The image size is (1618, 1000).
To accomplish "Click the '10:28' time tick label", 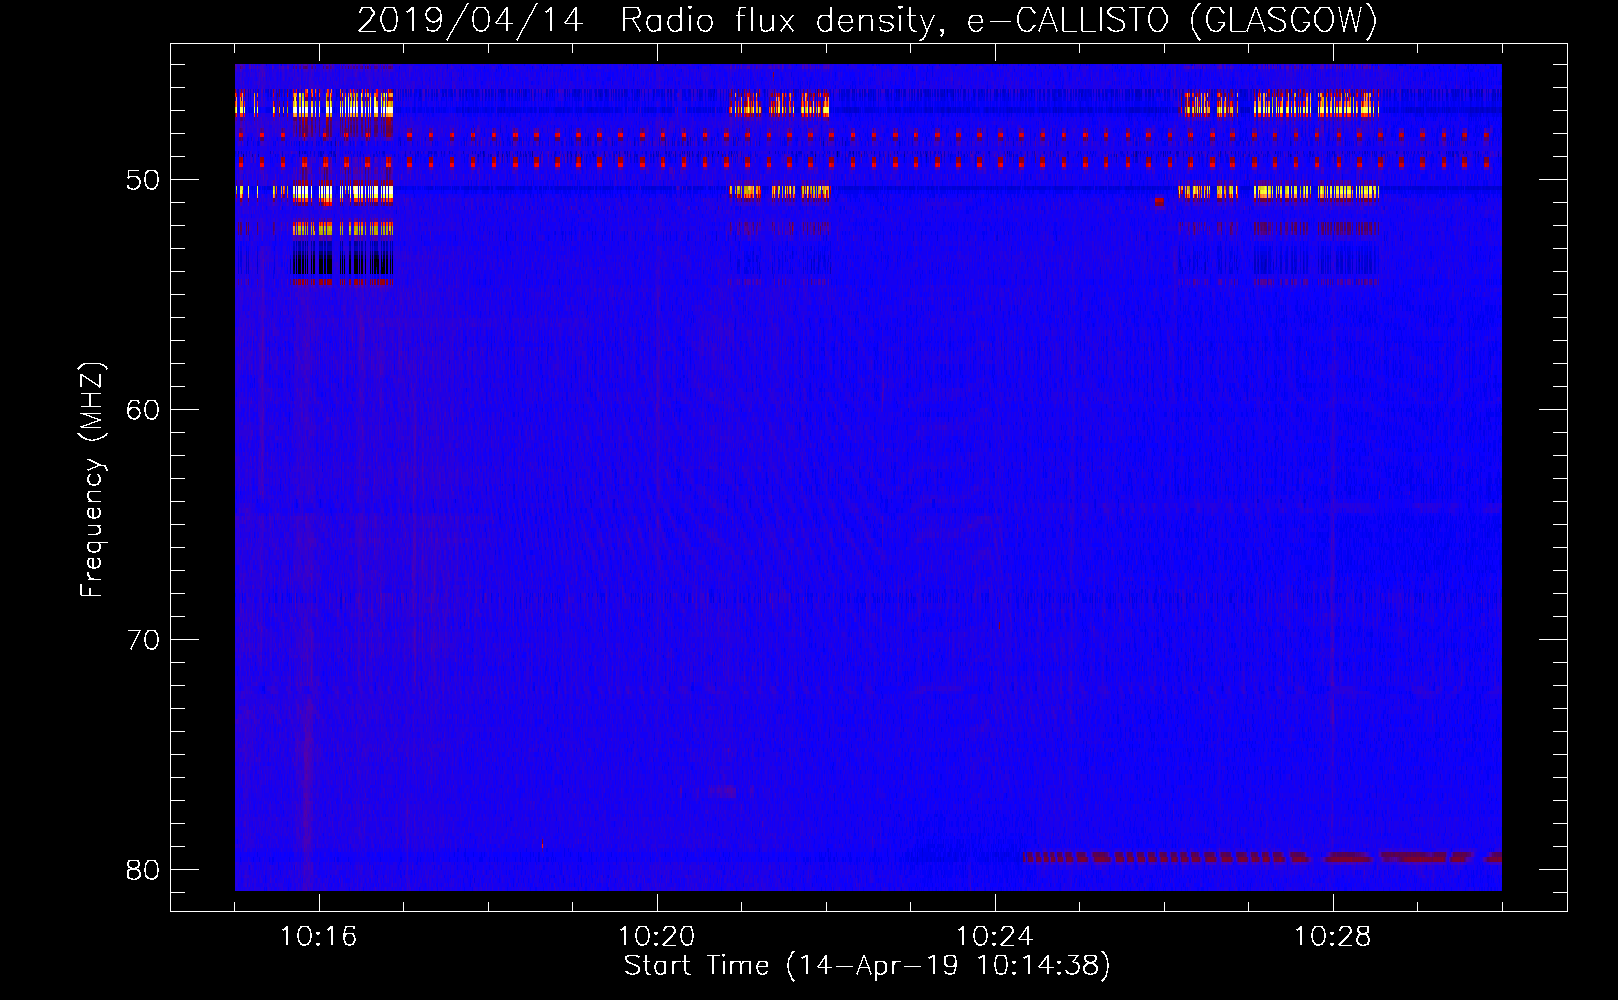I will pos(1333,937).
